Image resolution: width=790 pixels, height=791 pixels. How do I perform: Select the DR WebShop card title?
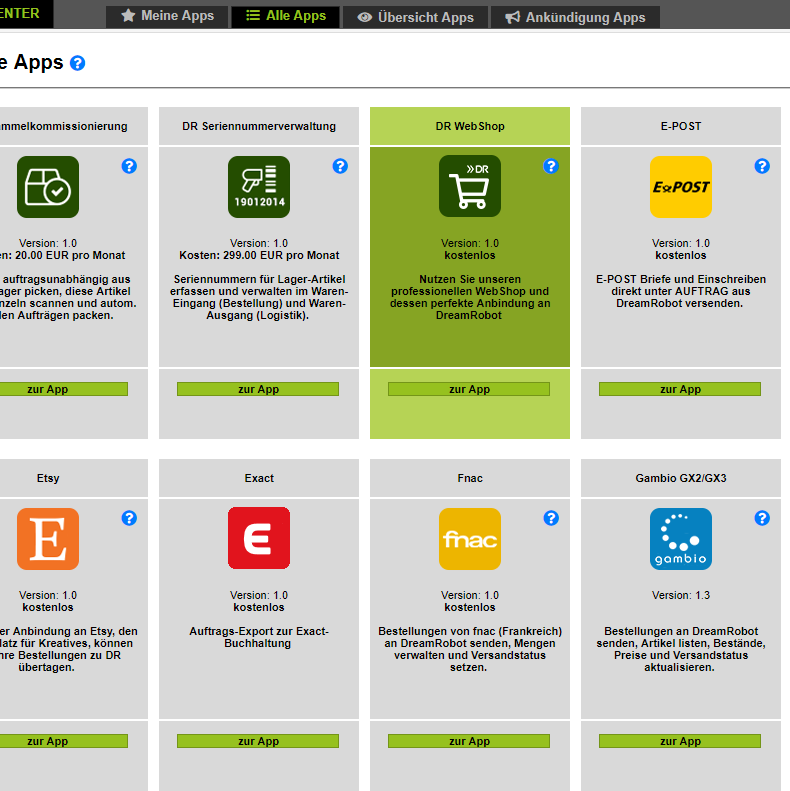coord(470,126)
